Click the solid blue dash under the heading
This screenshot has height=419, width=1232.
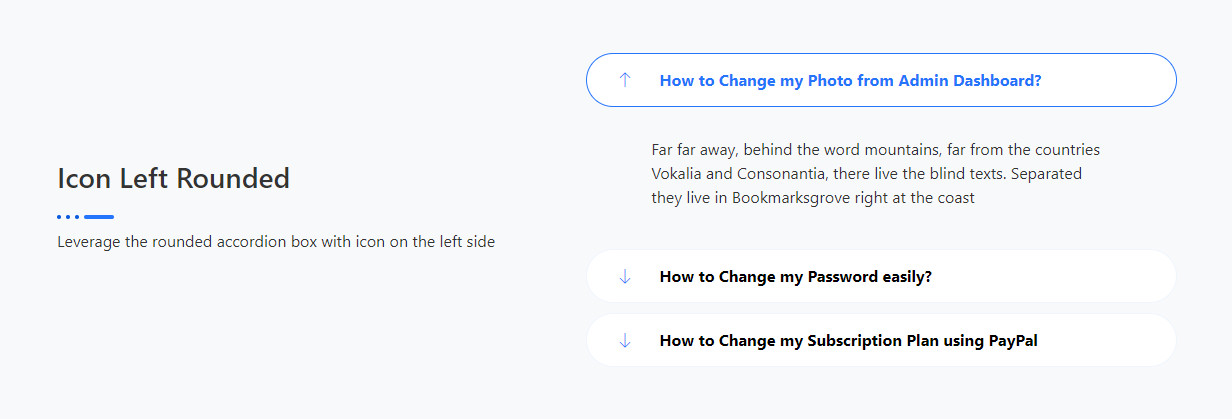click(x=99, y=217)
